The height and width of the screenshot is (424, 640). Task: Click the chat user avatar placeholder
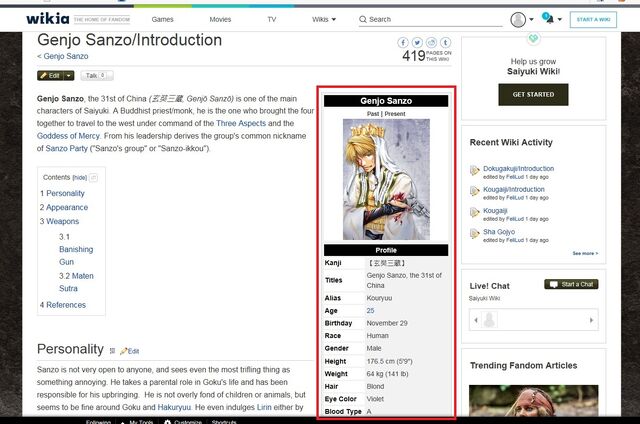point(489,320)
